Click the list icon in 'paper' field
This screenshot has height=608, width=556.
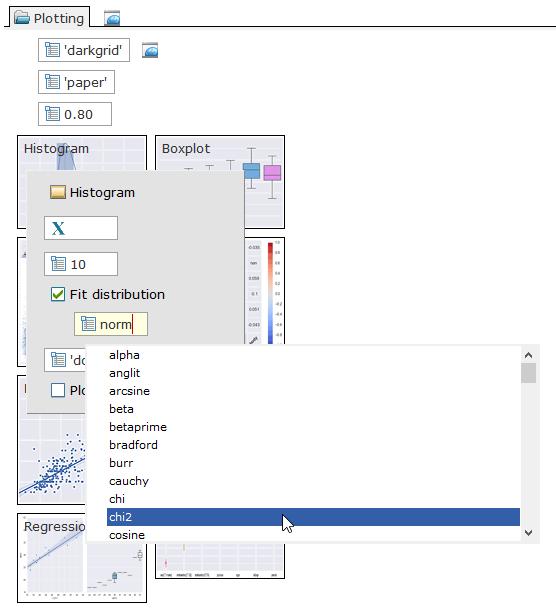coord(52,82)
